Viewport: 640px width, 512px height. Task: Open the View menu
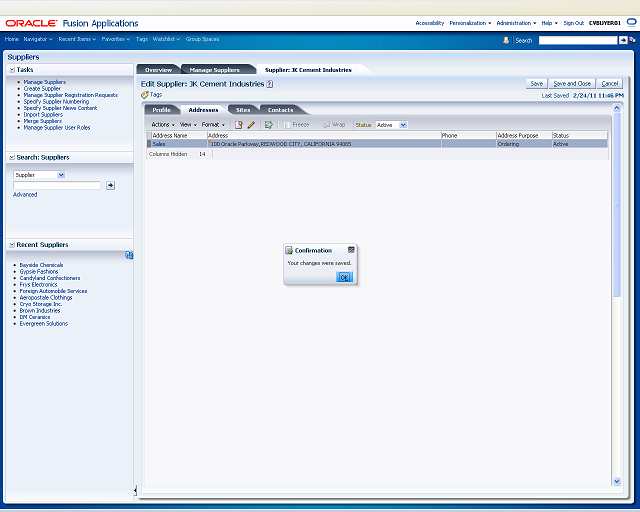click(188, 125)
